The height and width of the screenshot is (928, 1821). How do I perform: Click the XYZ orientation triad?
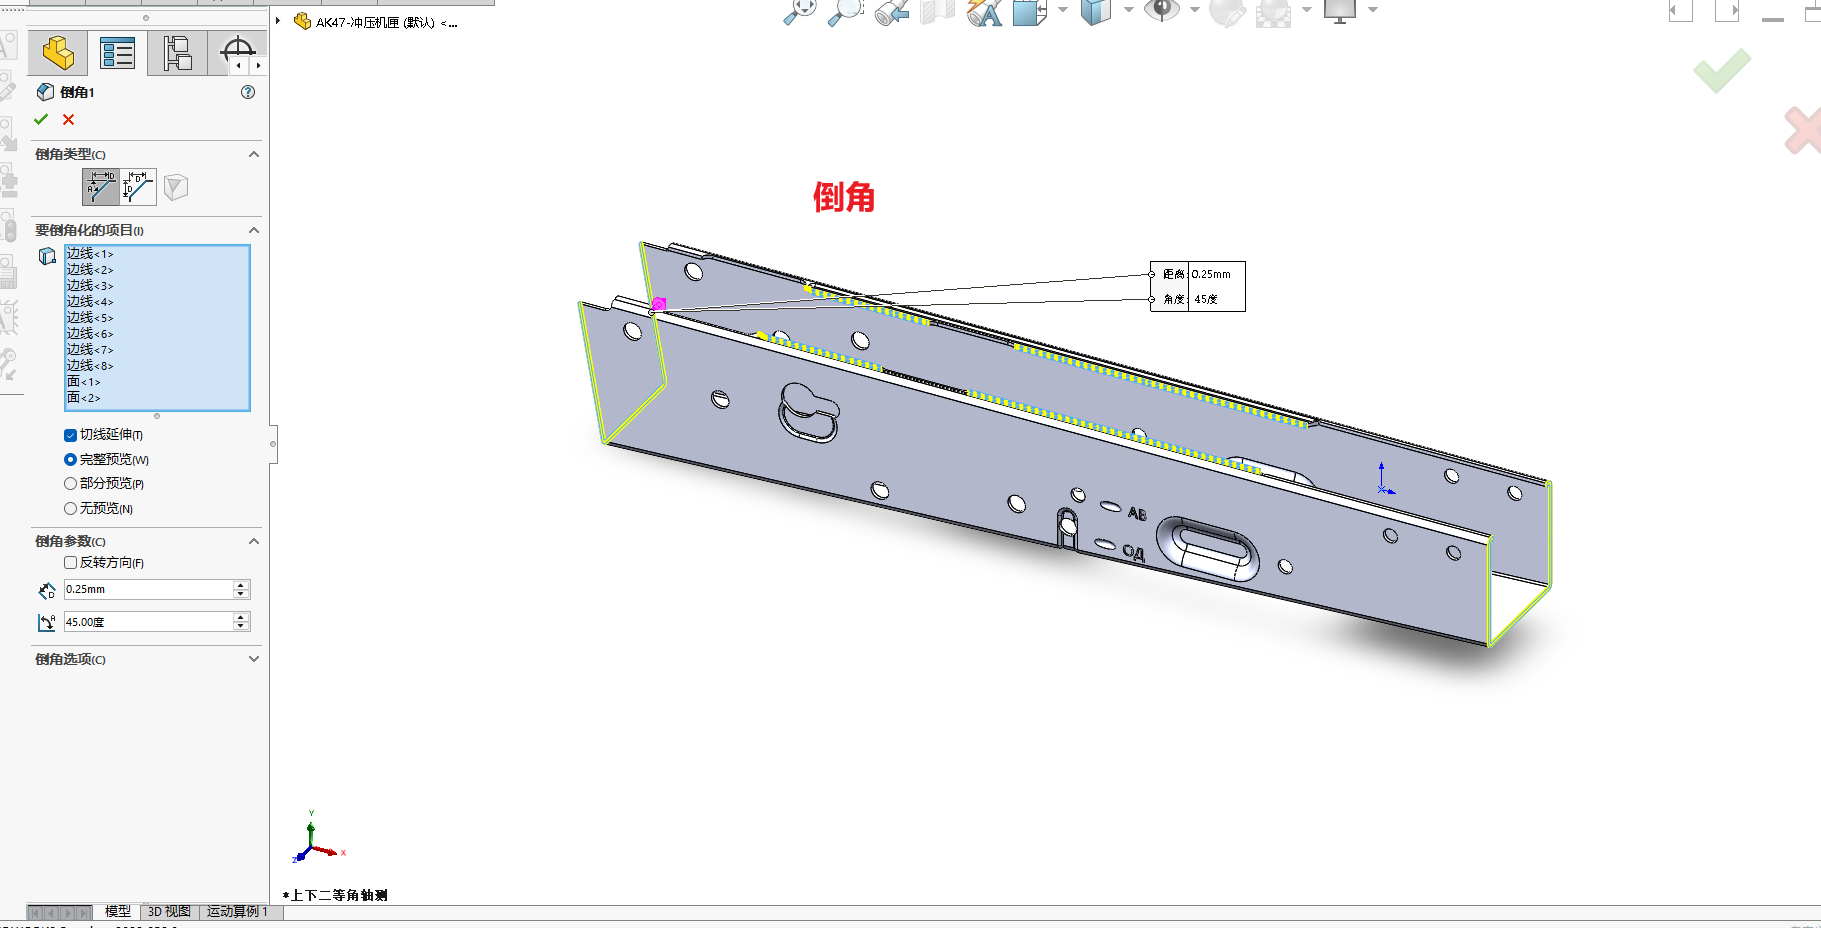tap(317, 840)
